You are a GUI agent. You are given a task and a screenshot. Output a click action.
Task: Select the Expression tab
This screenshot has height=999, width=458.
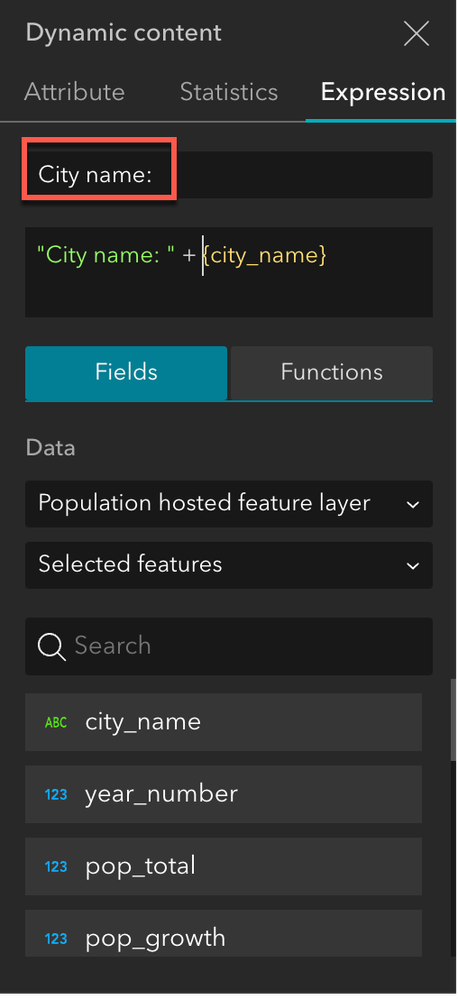[x=383, y=92]
